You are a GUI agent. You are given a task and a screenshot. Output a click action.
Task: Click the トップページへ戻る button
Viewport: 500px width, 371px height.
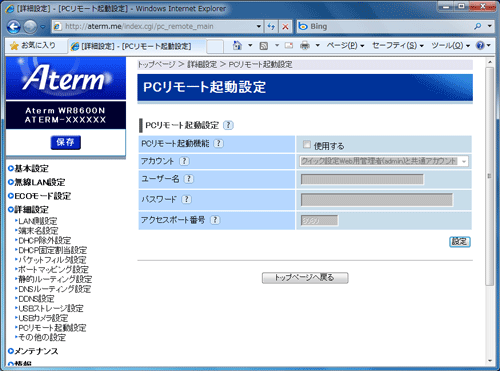tap(305, 278)
